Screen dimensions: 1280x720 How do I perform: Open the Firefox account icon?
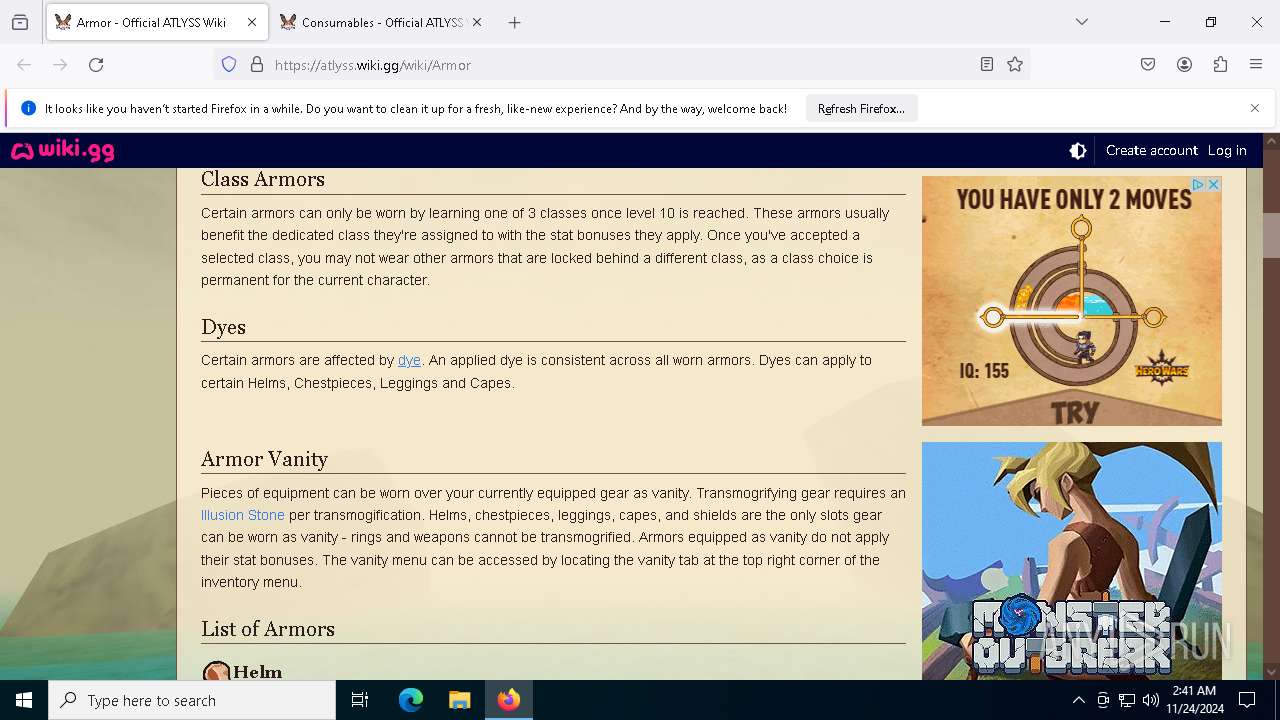coord(1184,65)
